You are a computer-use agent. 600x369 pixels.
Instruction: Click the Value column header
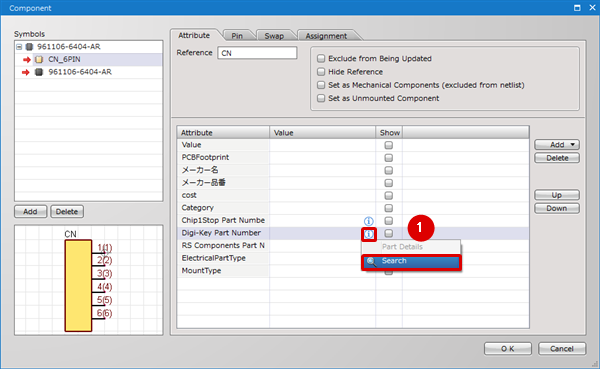click(x=323, y=132)
